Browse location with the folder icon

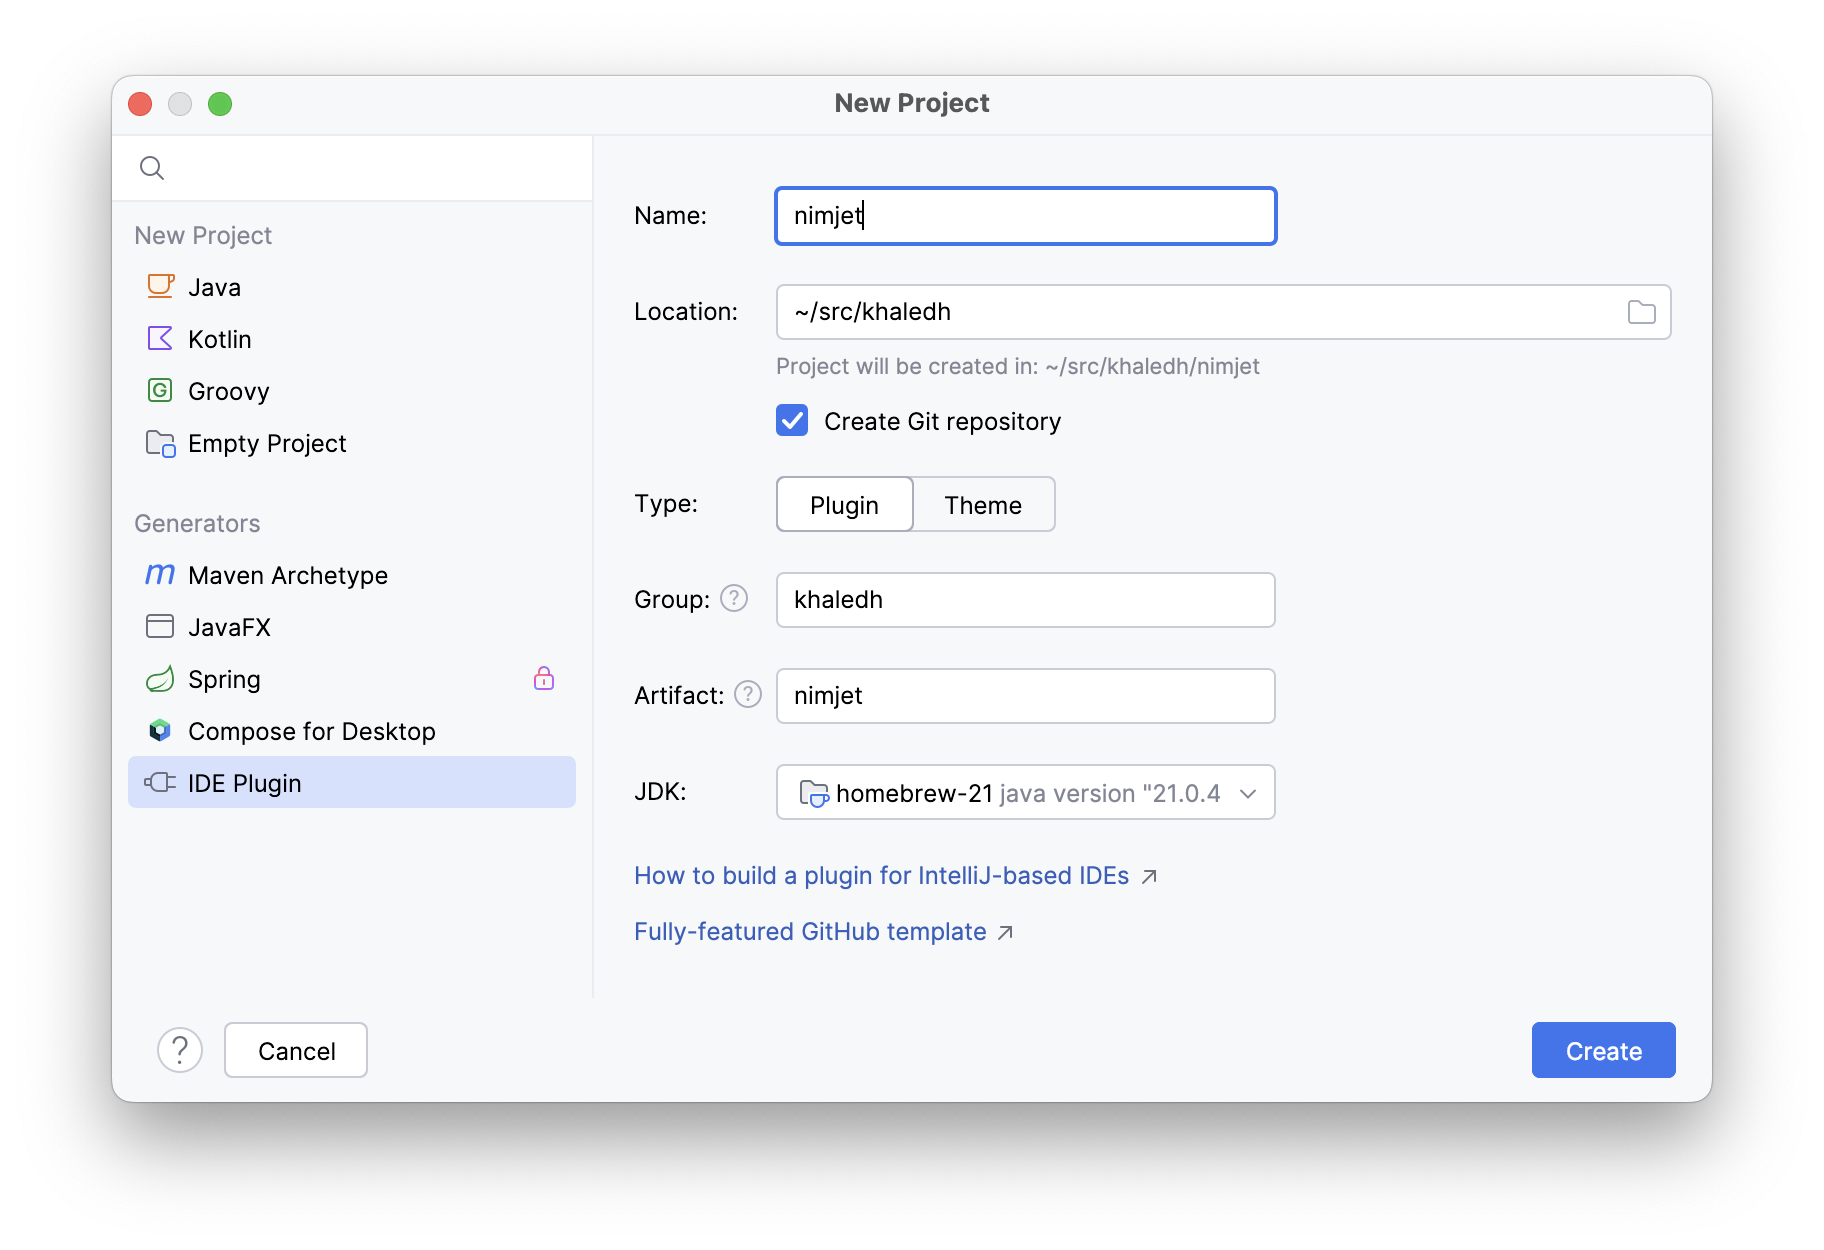pos(1641,312)
